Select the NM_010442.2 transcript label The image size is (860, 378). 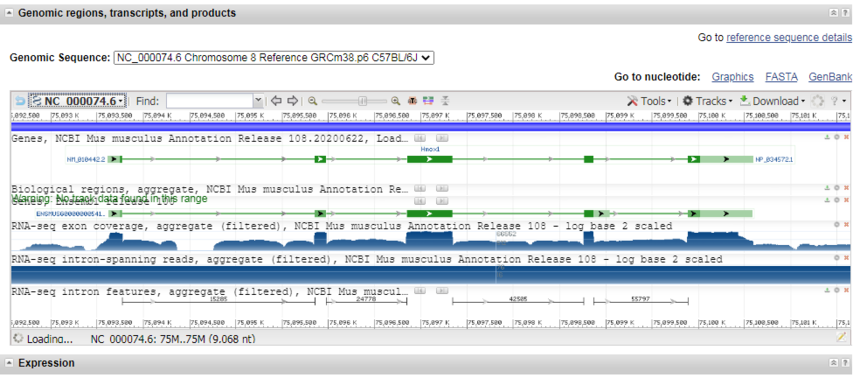tap(86, 159)
